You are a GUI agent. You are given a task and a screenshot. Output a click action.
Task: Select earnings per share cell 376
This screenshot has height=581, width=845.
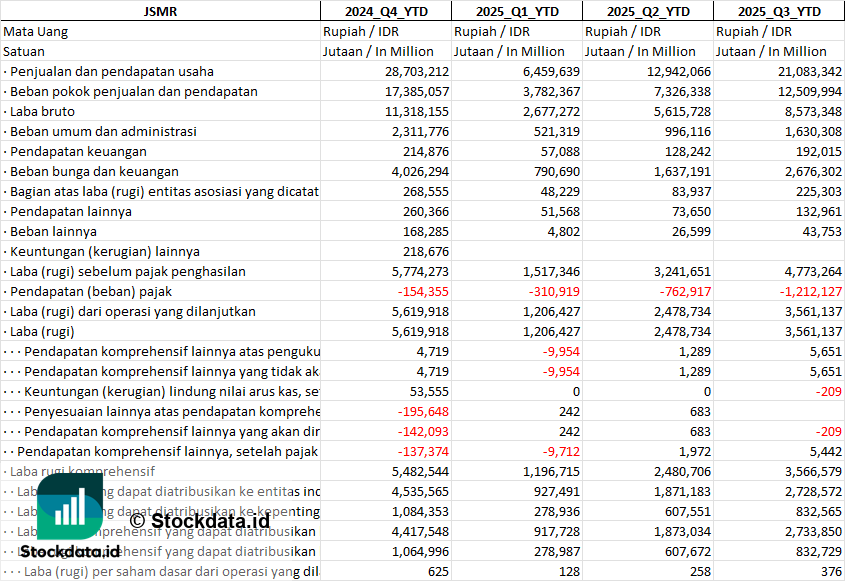pyautogui.click(x=831, y=571)
